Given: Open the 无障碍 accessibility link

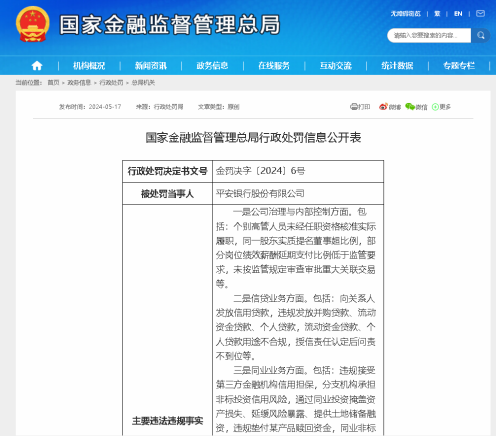Looking at the screenshot, I should (405, 14).
